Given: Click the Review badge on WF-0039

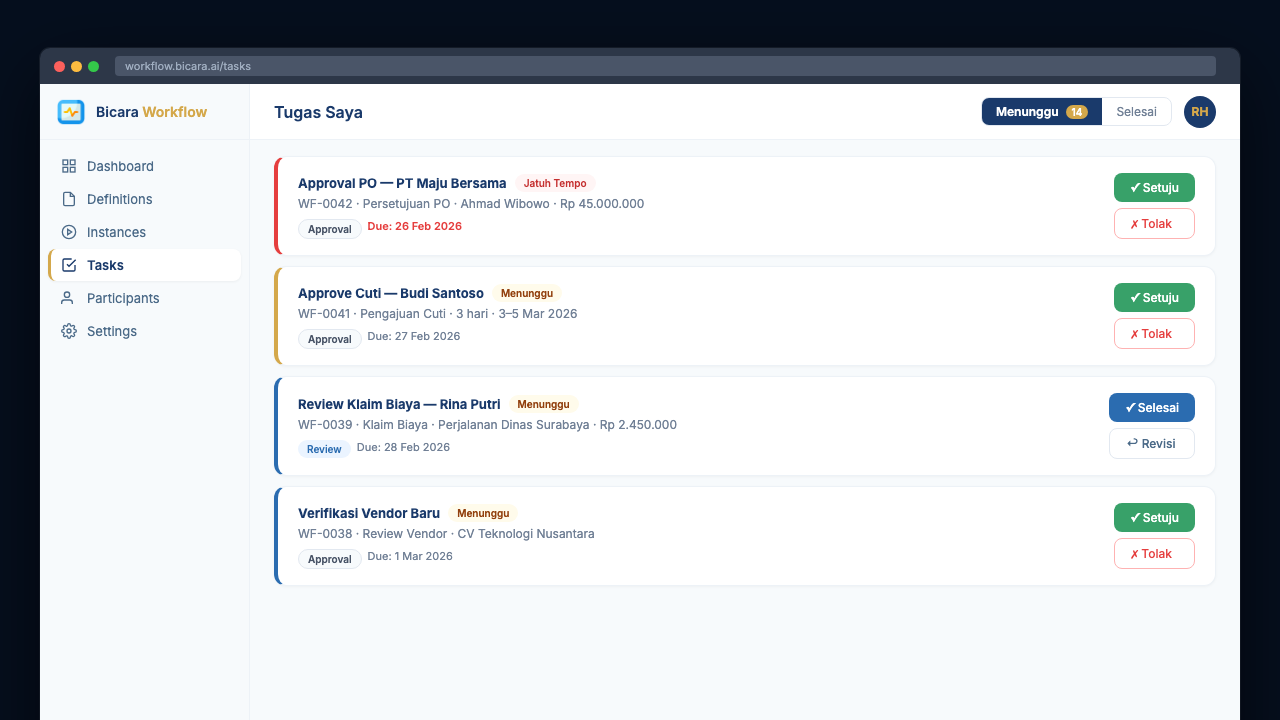Looking at the screenshot, I should (324, 449).
